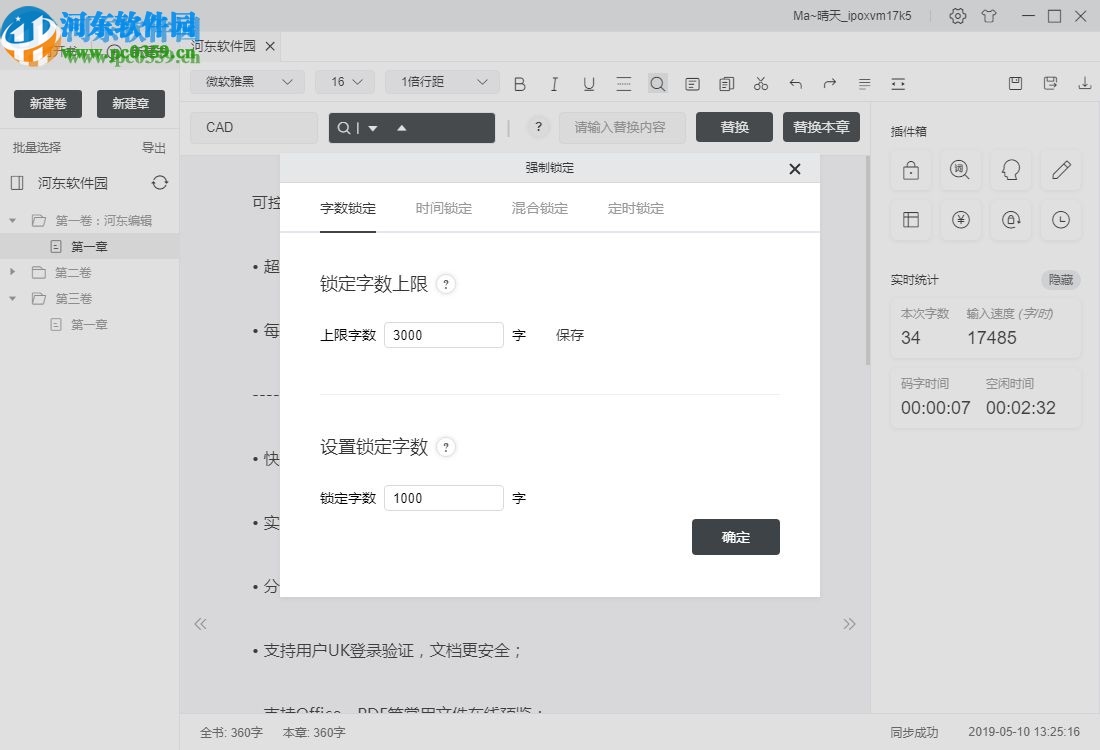Click the 确定 confirm button

pyautogui.click(x=735, y=537)
